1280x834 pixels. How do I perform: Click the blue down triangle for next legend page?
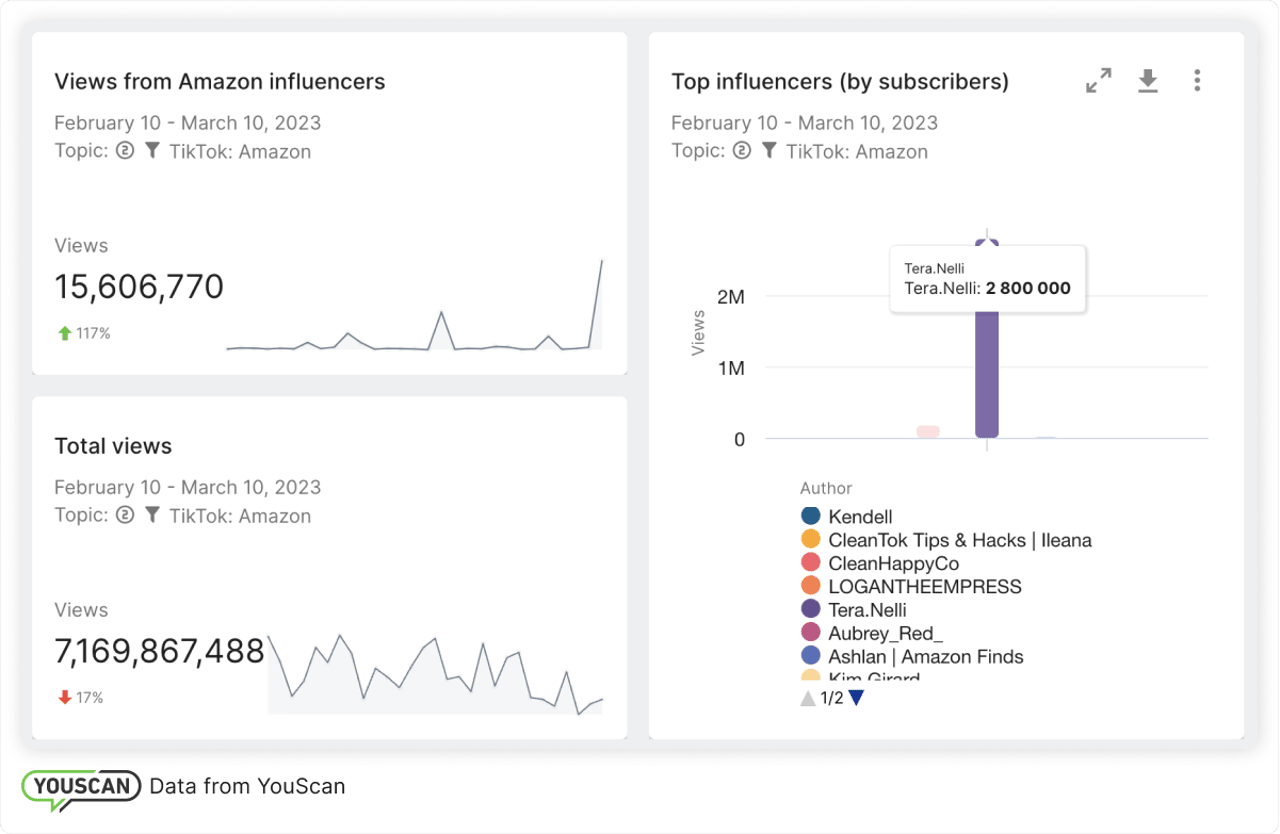point(855,697)
